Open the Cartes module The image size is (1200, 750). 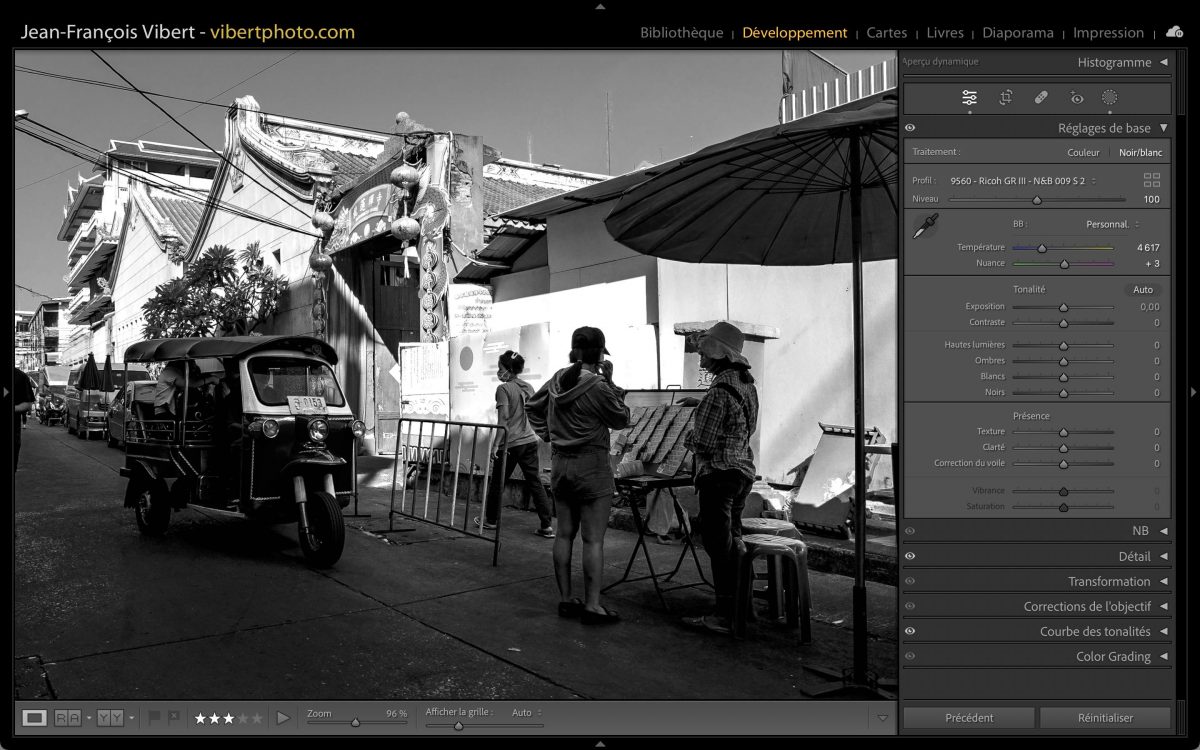click(886, 32)
